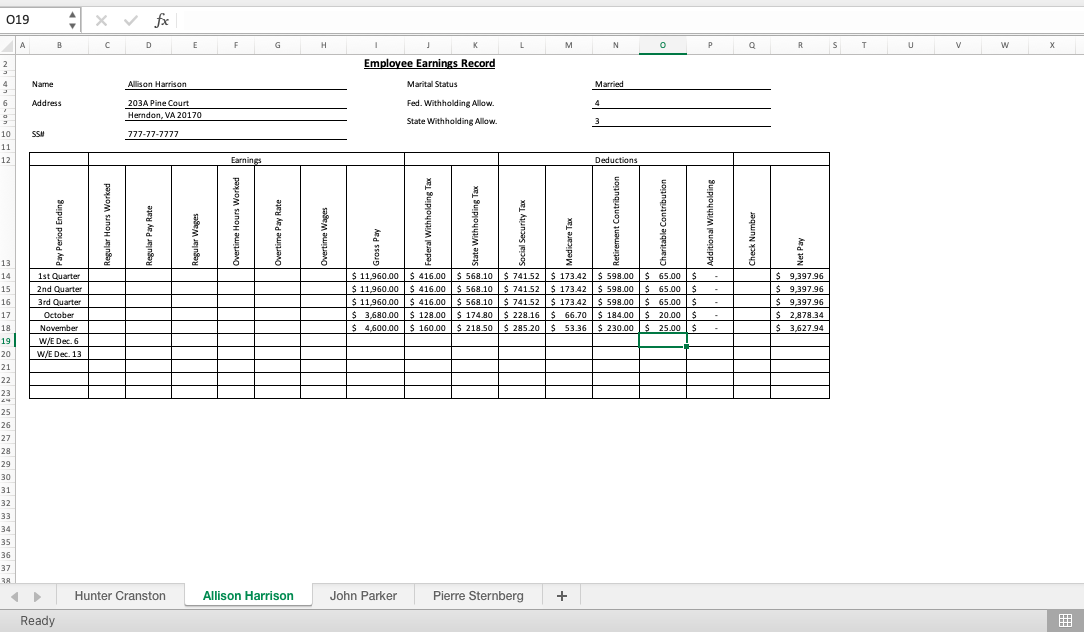Select row 19 by its header

tap(8, 340)
